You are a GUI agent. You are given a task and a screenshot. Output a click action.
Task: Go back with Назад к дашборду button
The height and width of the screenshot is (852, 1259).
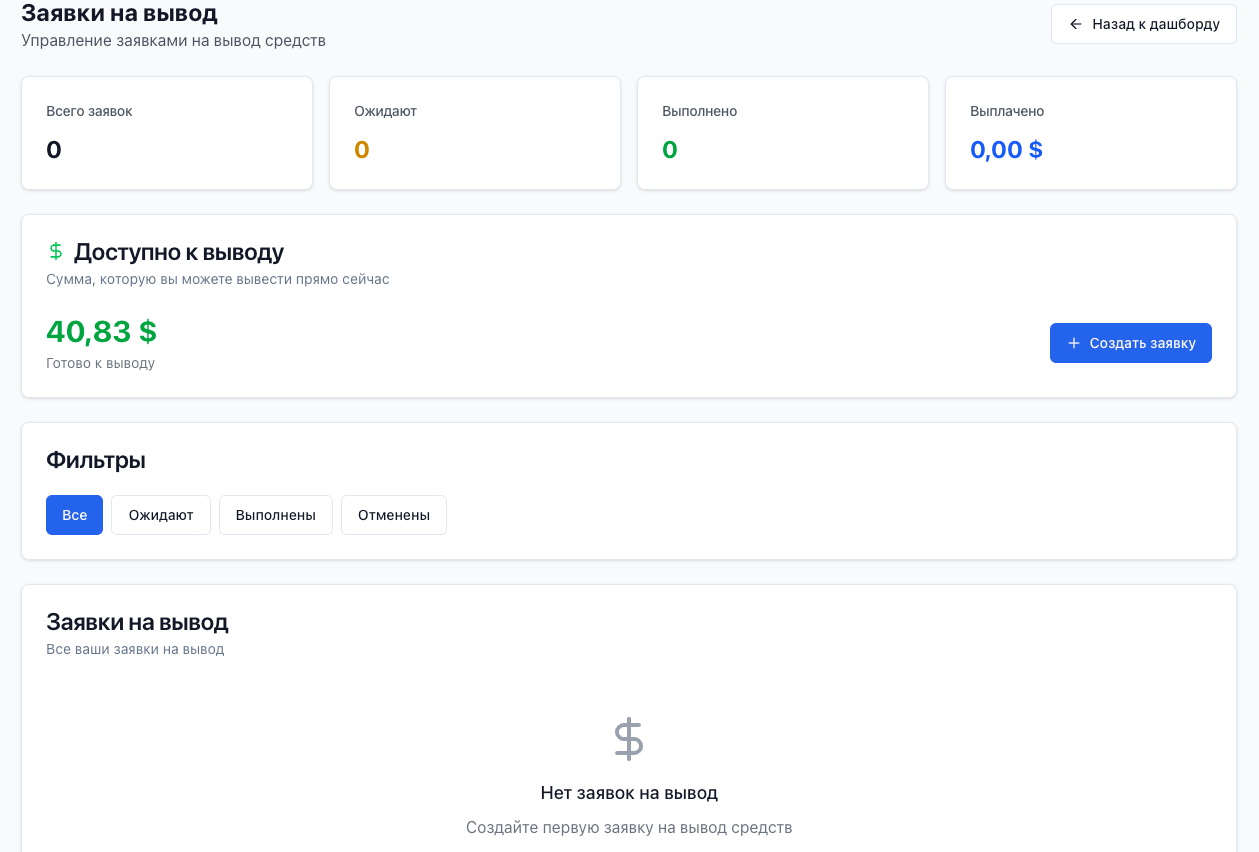(x=1143, y=24)
